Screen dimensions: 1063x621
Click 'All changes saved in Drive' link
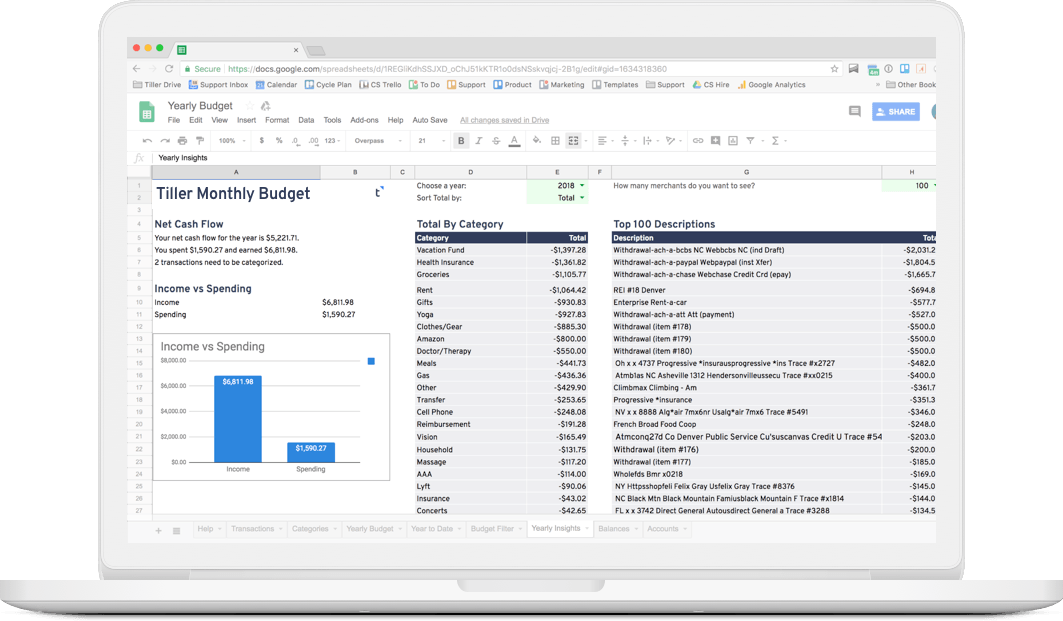(504, 120)
